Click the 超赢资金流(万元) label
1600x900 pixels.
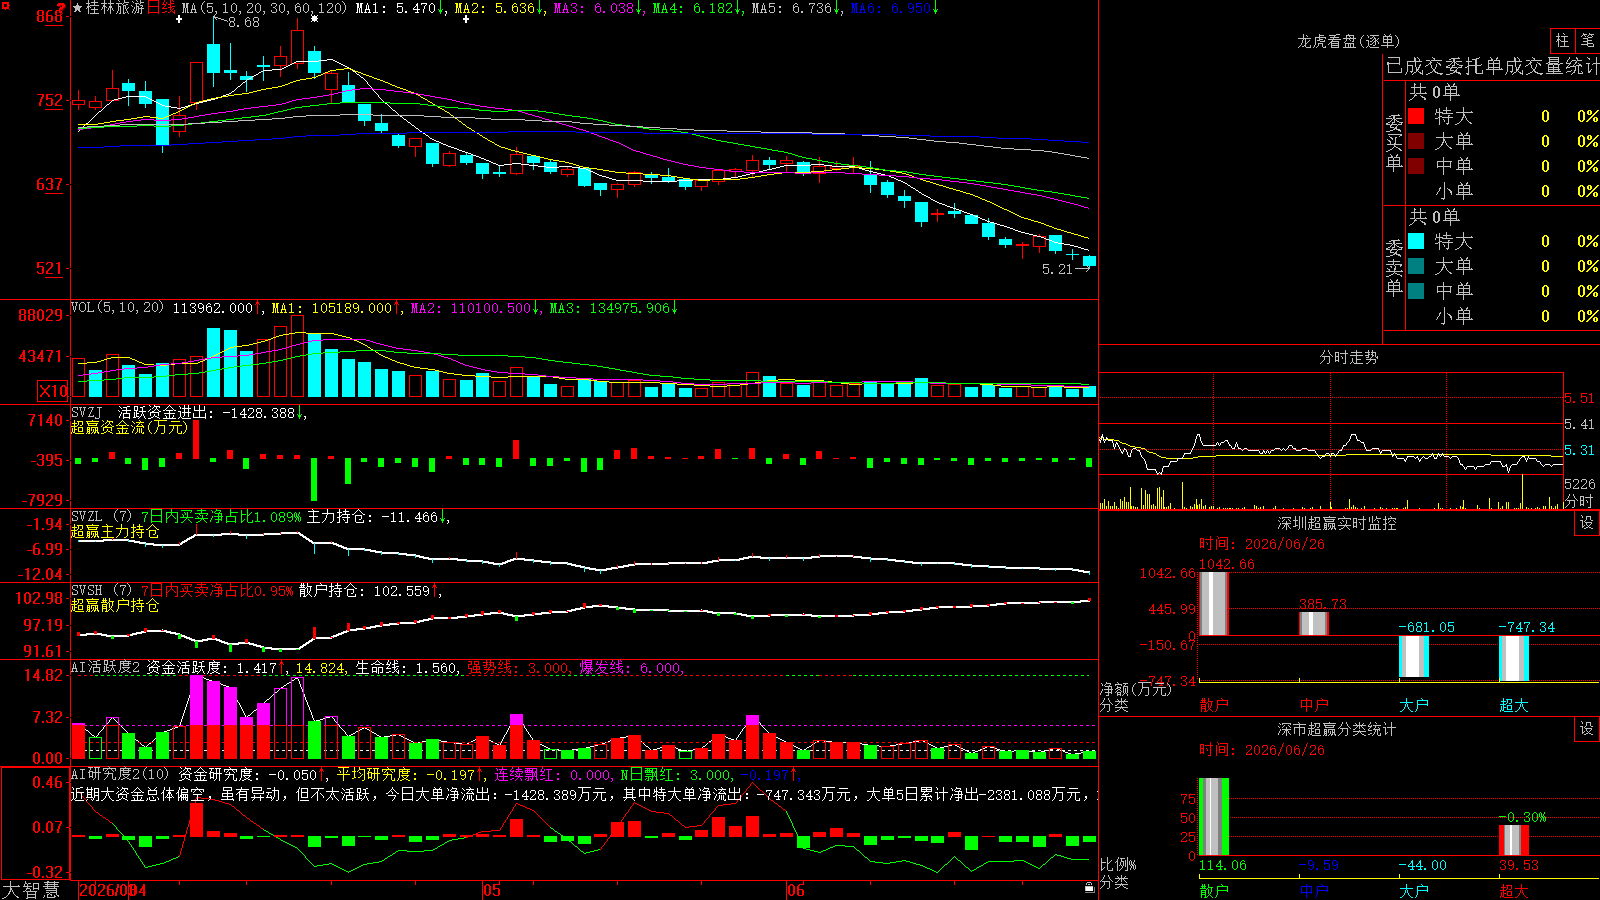click(x=129, y=427)
